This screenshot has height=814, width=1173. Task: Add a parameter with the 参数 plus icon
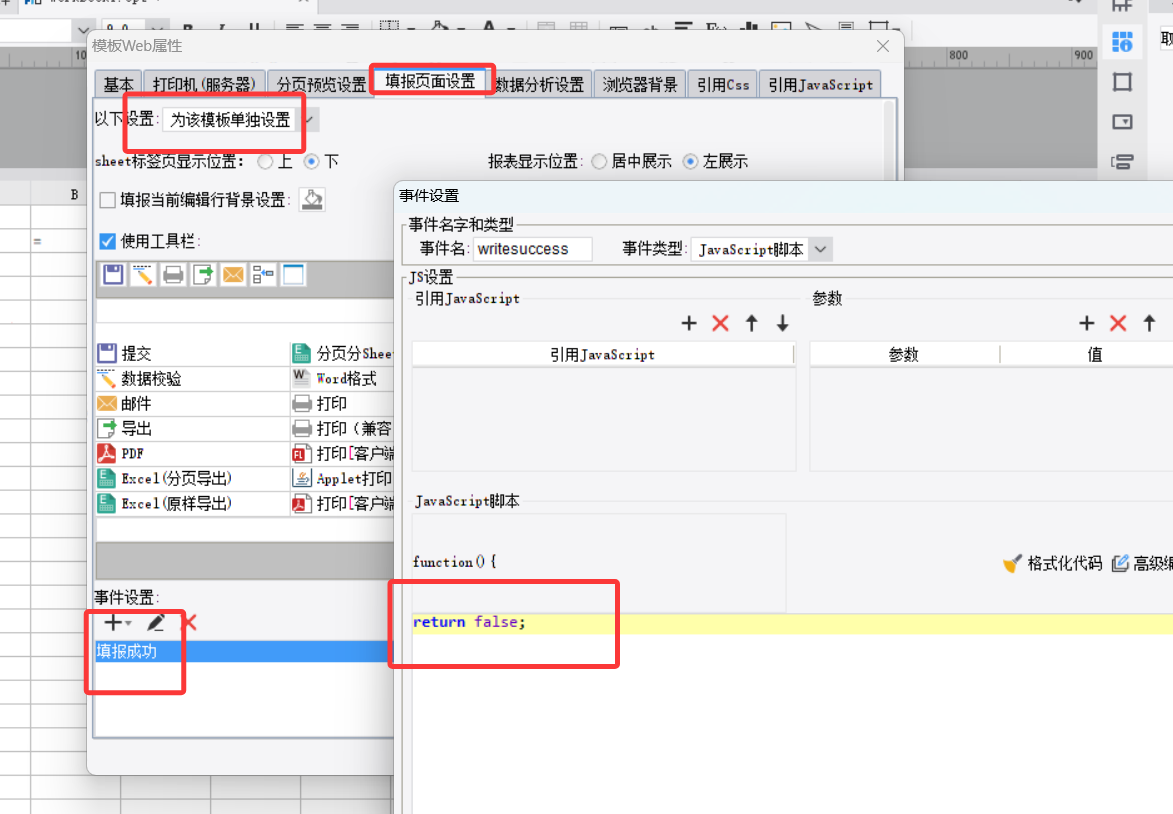[x=1087, y=323]
